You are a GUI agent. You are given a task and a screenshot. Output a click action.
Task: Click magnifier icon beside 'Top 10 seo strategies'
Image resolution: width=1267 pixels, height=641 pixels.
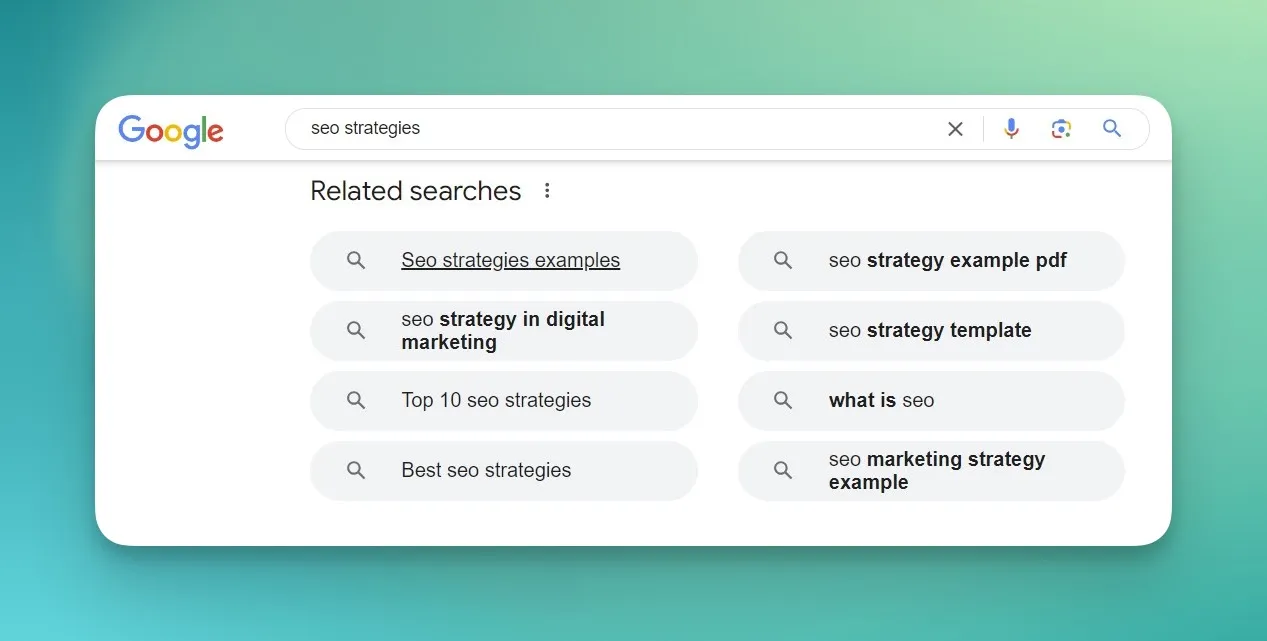point(356,401)
